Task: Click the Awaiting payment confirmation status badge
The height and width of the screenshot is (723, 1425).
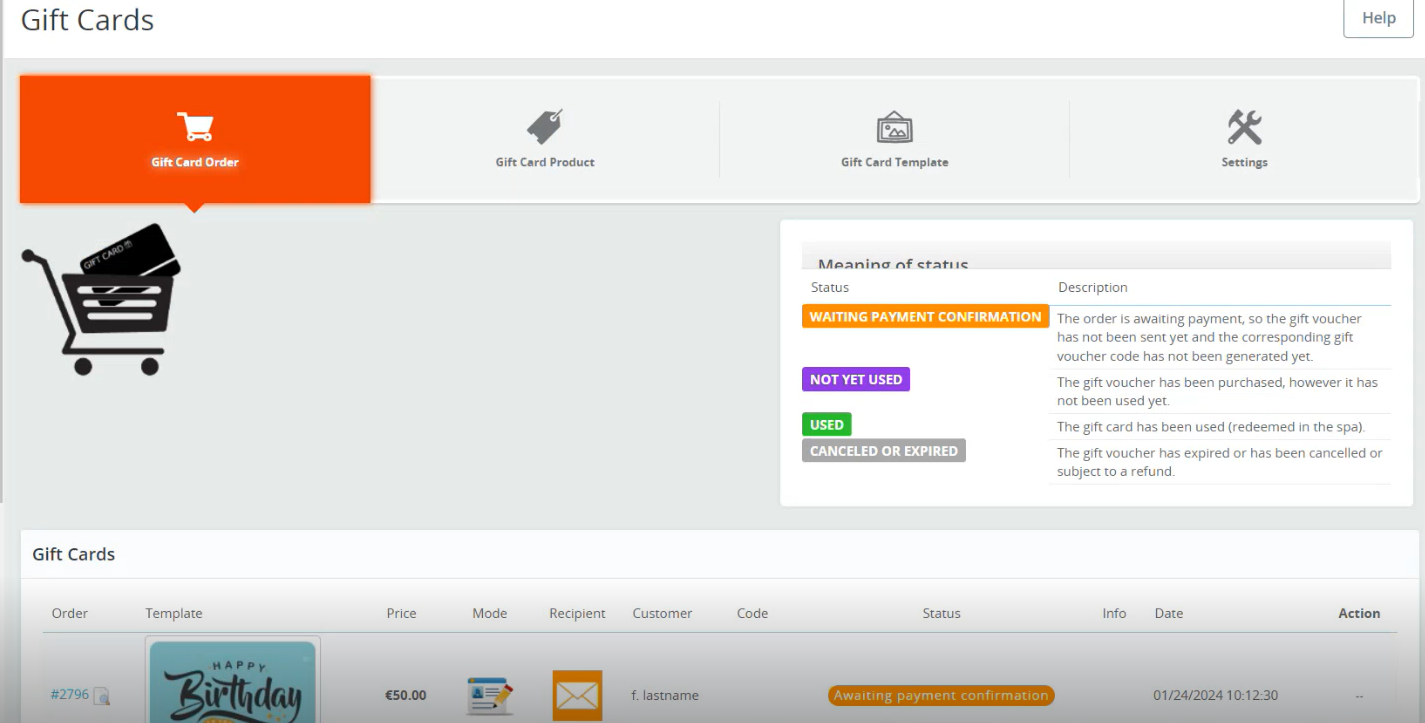Action: (x=940, y=695)
